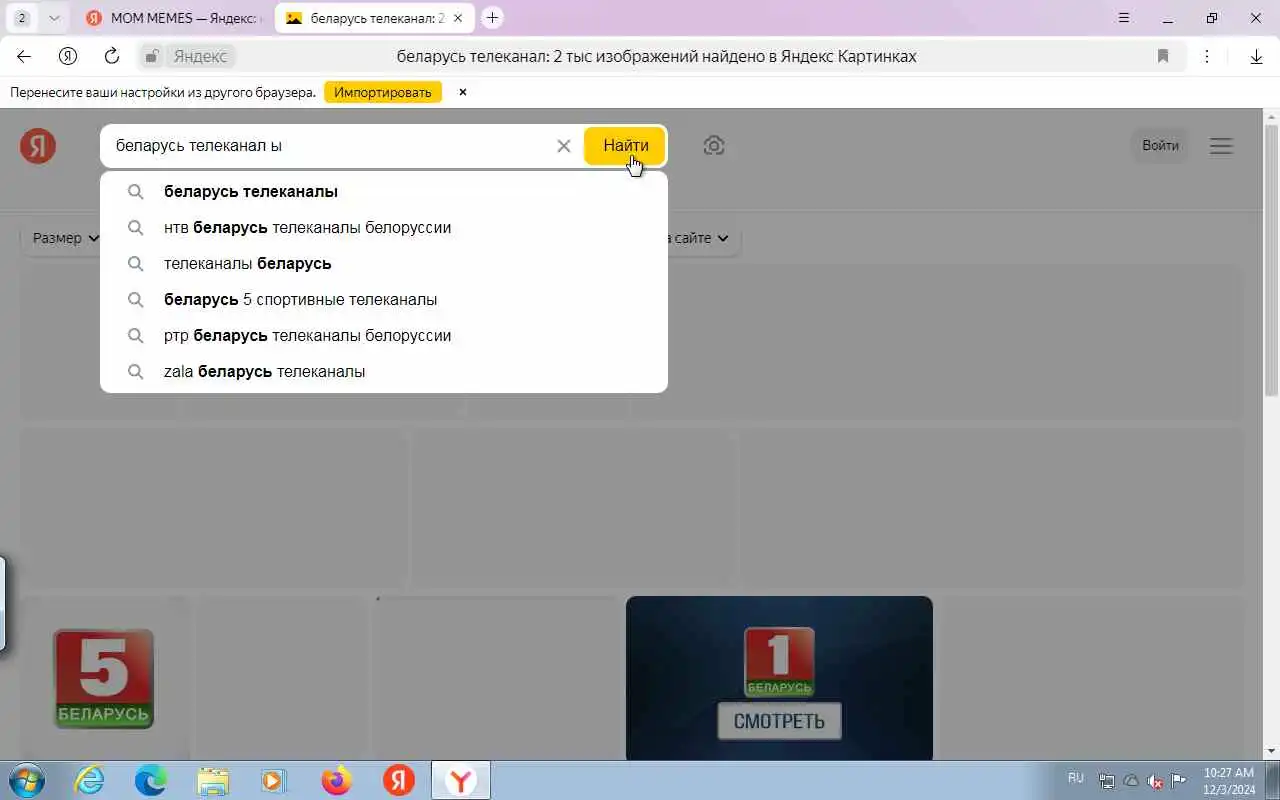Click Найти search button
The width and height of the screenshot is (1280, 800).
(625, 146)
